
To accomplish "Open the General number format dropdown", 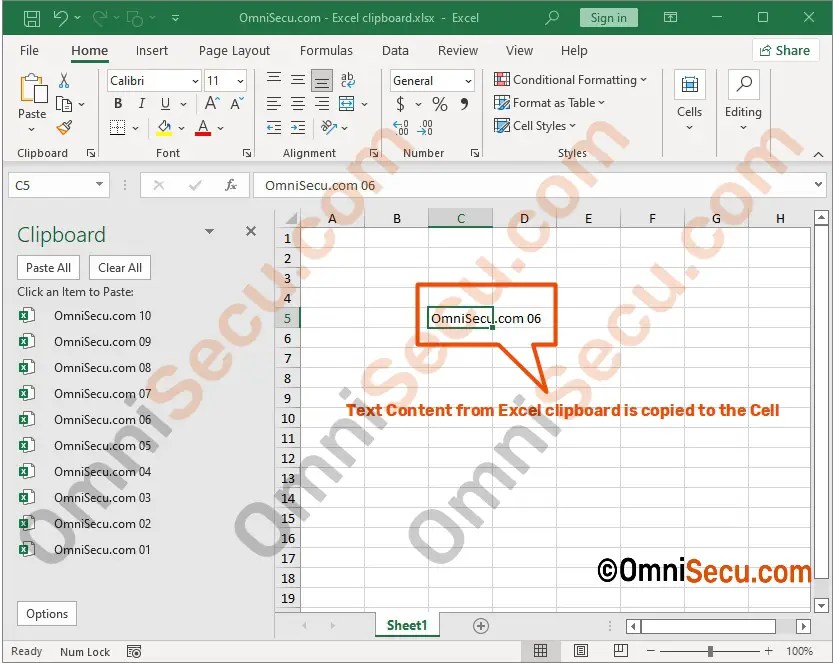I will click(x=468, y=81).
